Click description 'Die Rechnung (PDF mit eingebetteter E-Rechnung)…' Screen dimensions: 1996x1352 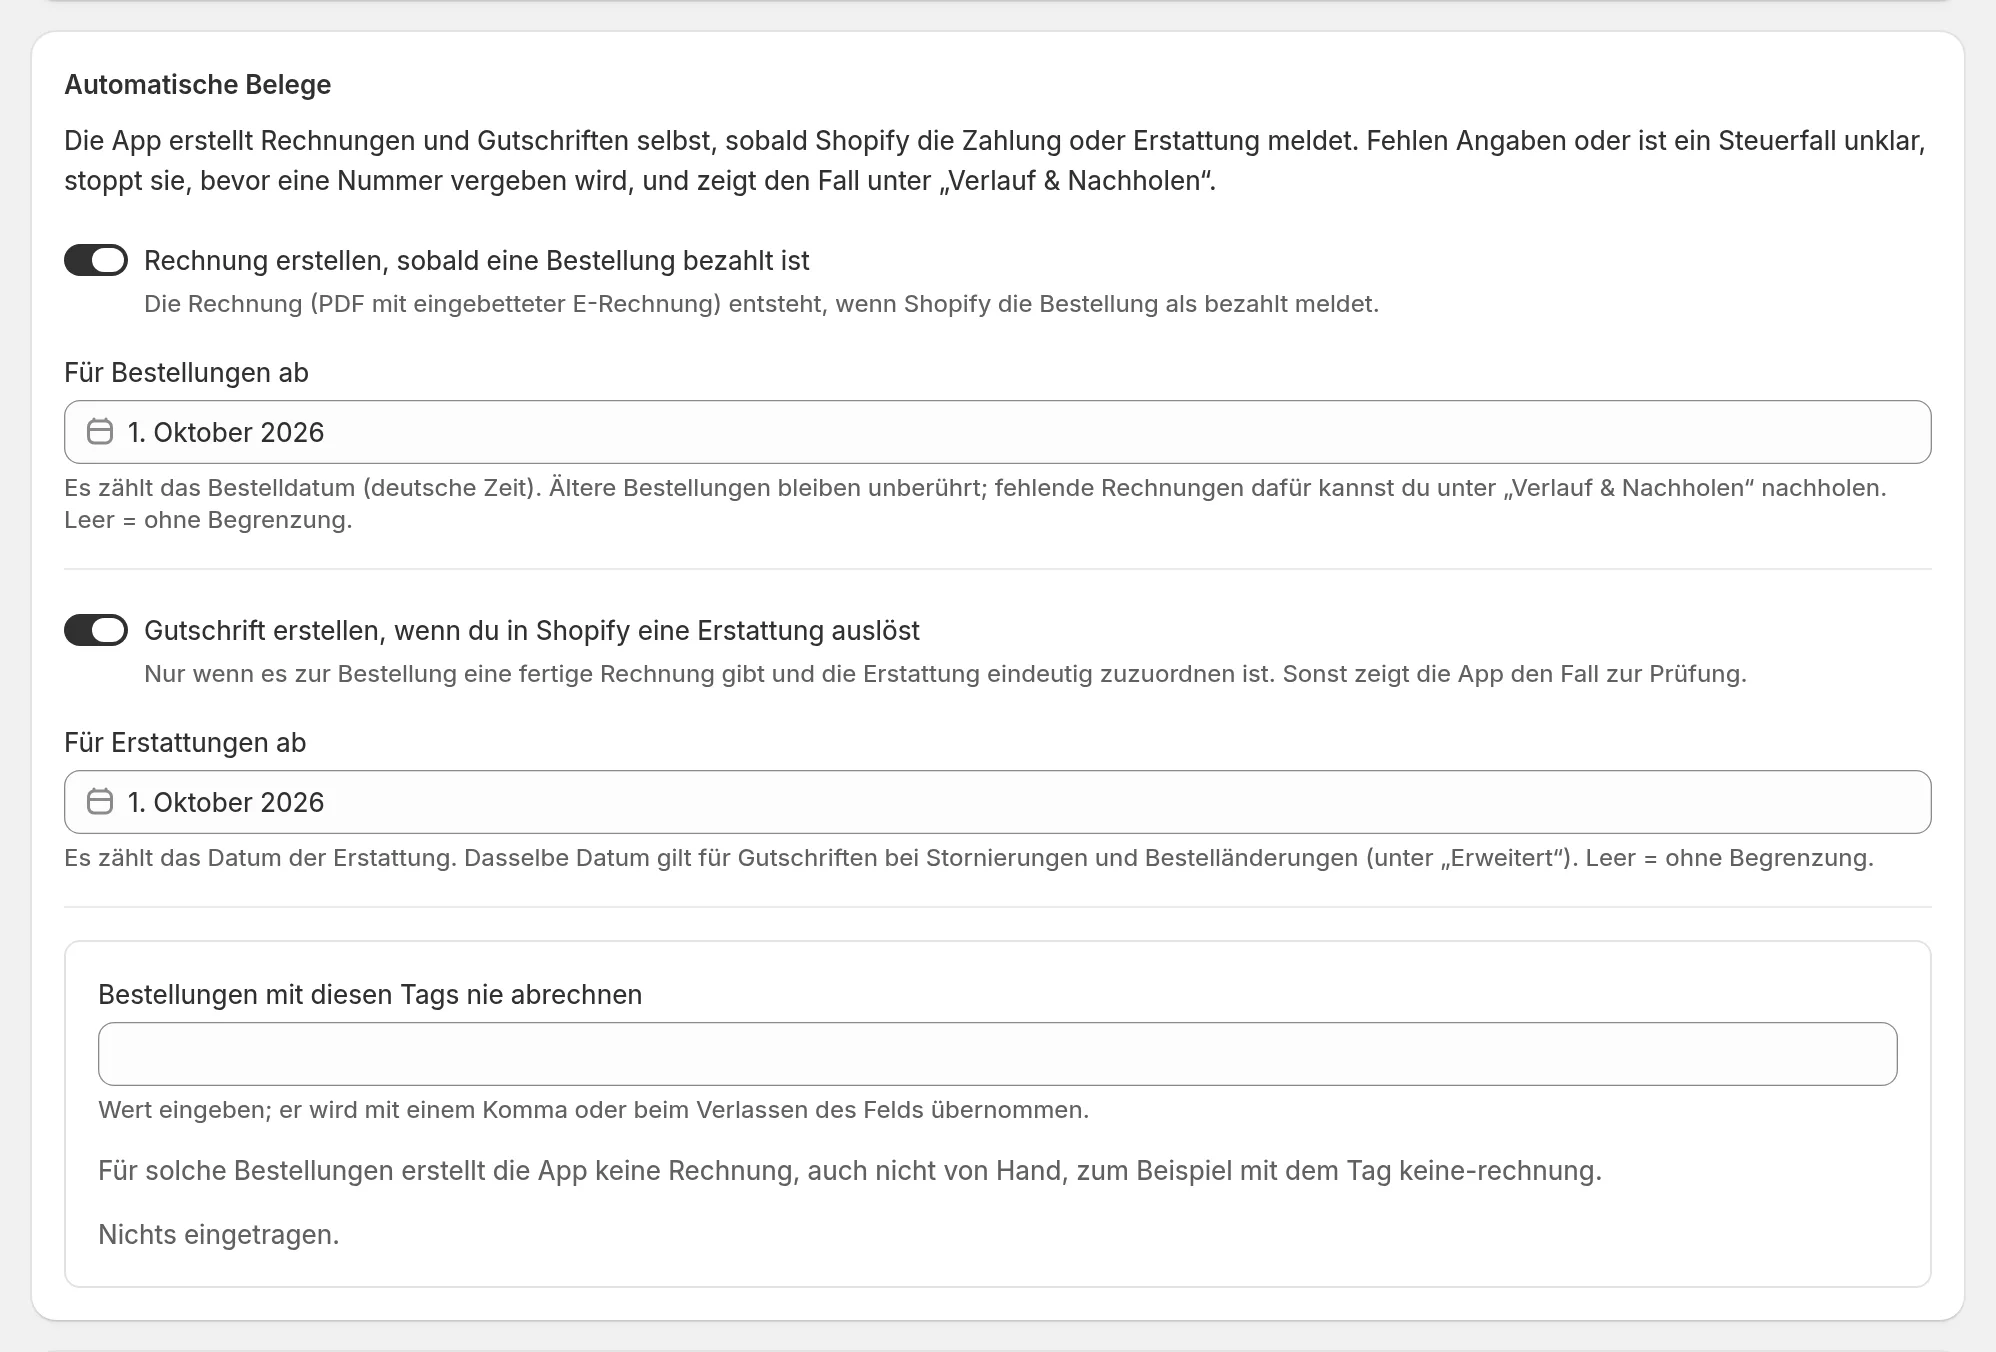762,304
